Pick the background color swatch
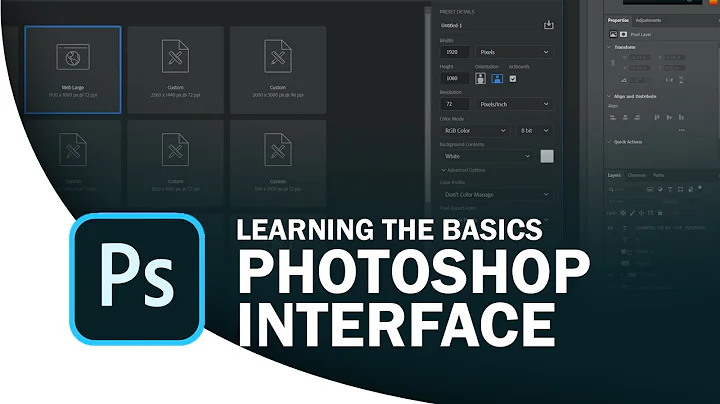Image resolution: width=720 pixels, height=404 pixels. click(546, 156)
